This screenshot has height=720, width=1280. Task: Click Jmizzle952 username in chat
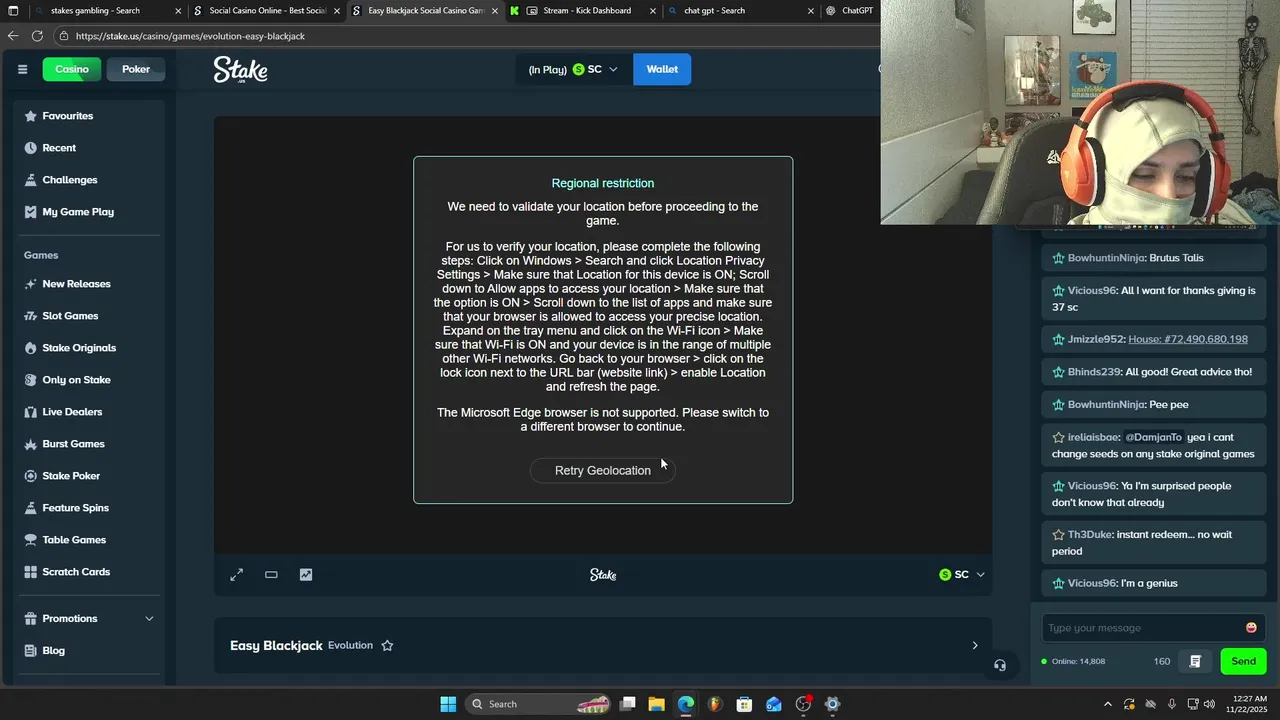(x=1096, y=339)
